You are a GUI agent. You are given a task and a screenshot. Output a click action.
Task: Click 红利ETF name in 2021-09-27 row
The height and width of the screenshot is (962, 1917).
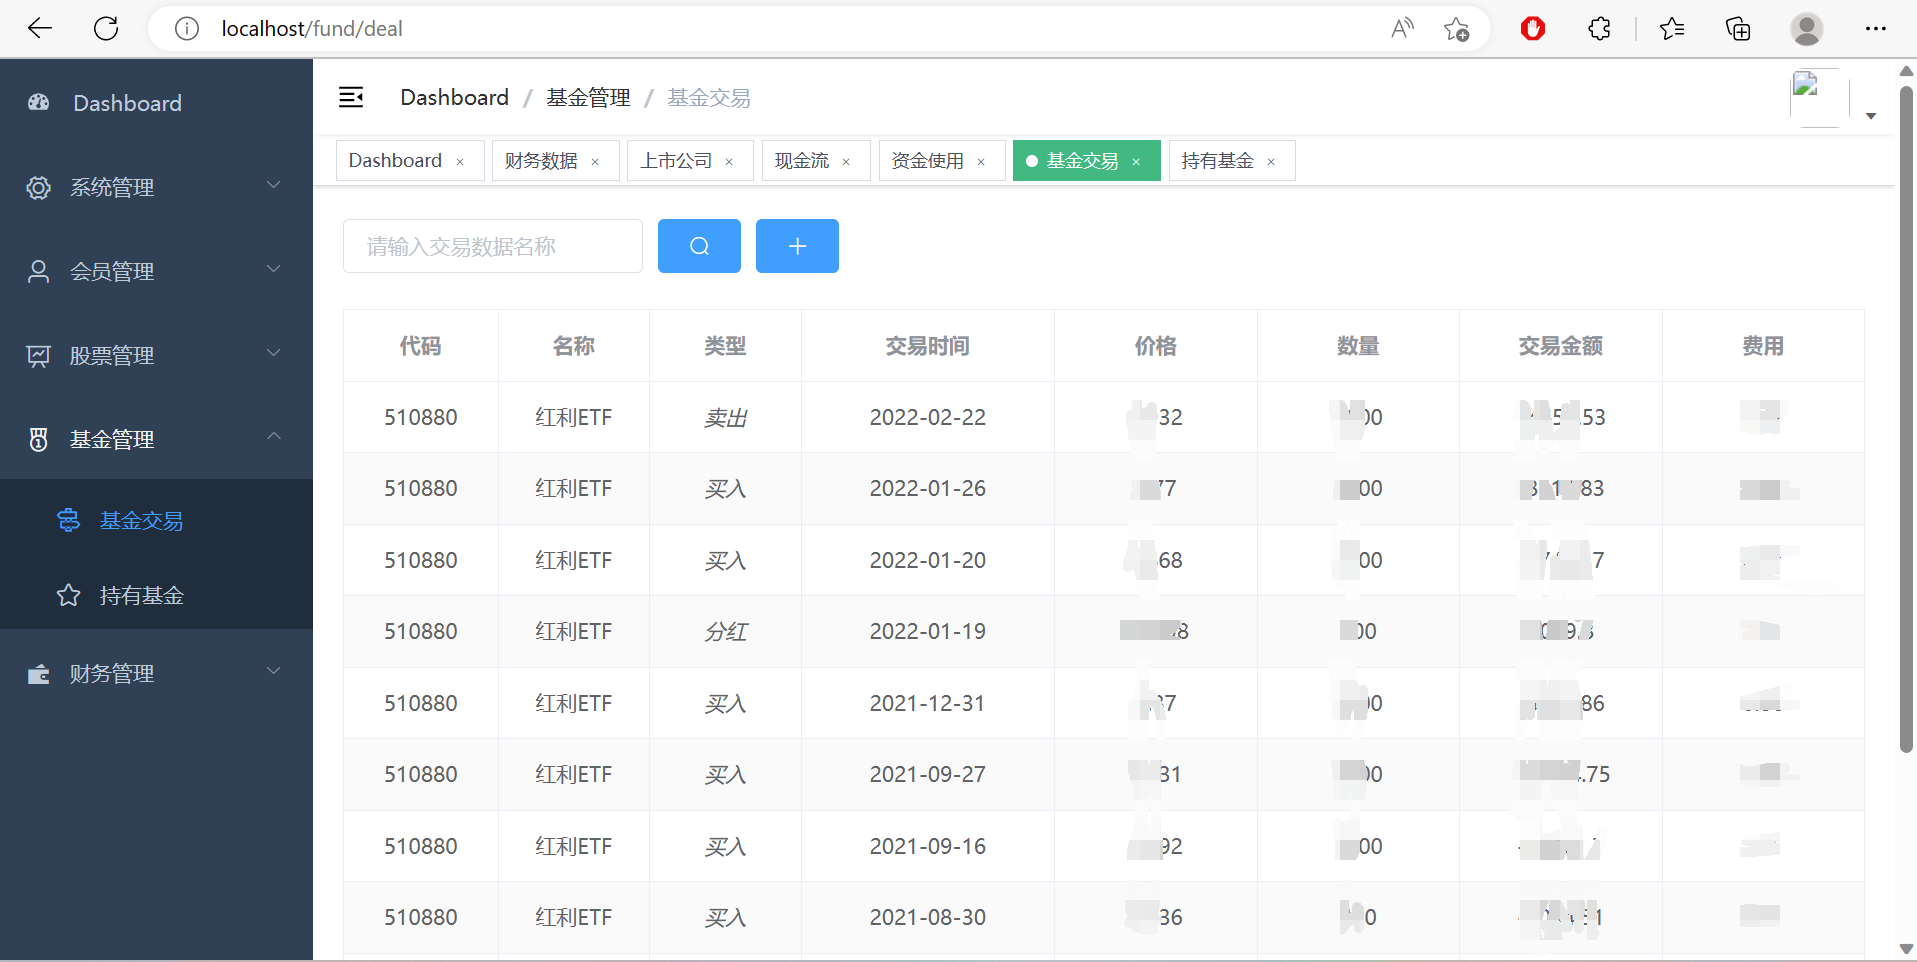(573, 774)
